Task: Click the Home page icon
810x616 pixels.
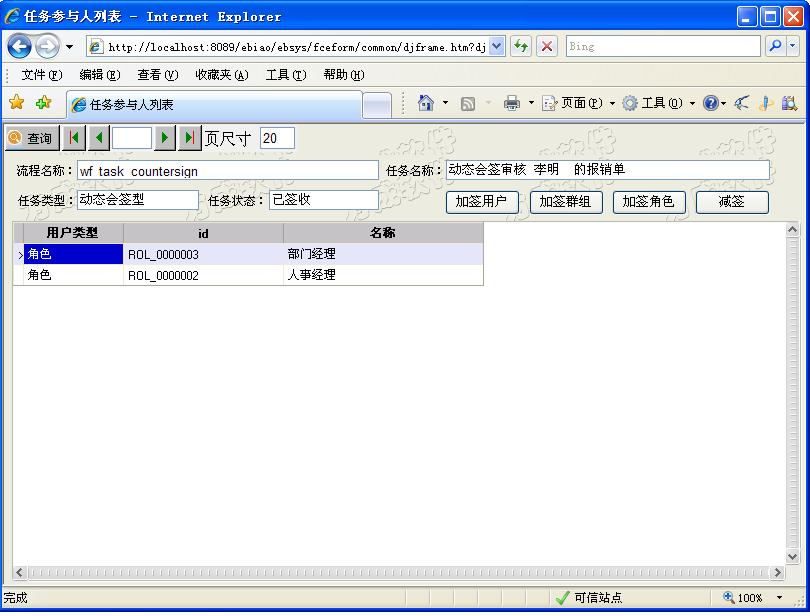Action: pos(426,103)
